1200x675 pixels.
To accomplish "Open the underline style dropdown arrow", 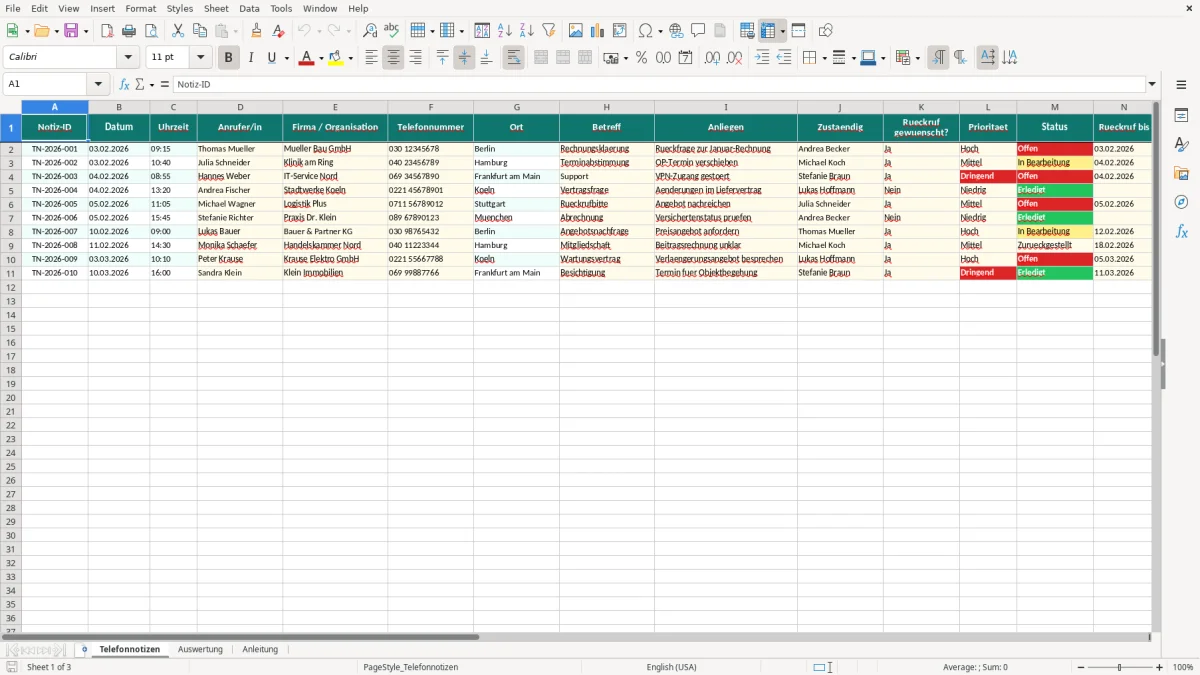I will pyautogui.click(x=287, y=58).
